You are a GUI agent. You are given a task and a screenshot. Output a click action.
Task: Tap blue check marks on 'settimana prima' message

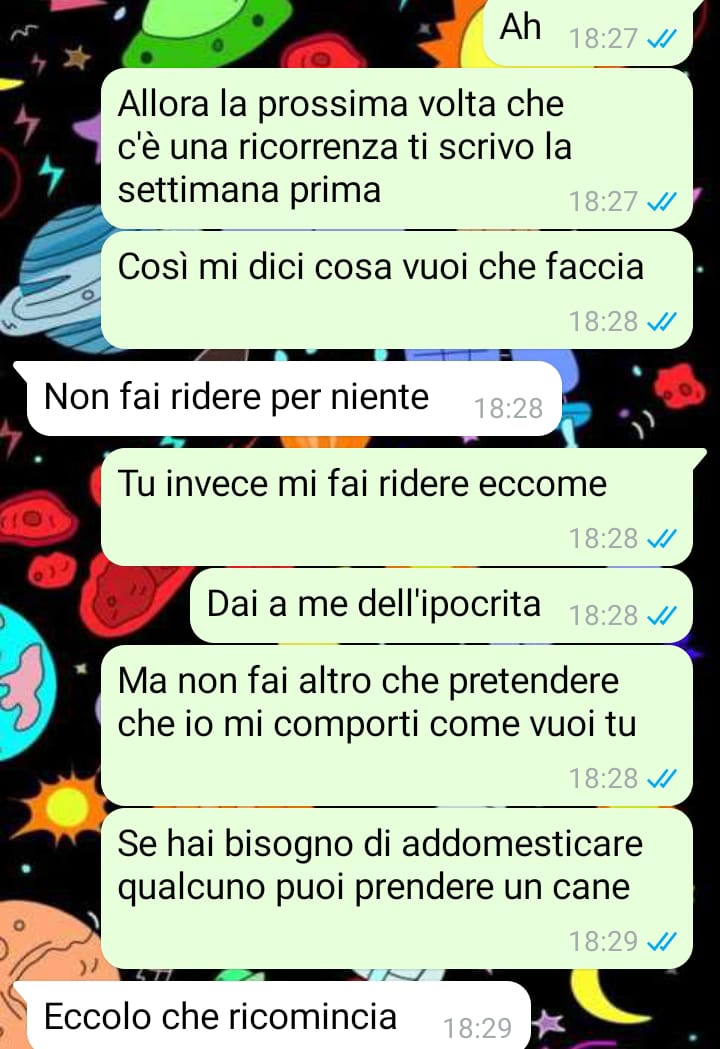click(662, 201)
